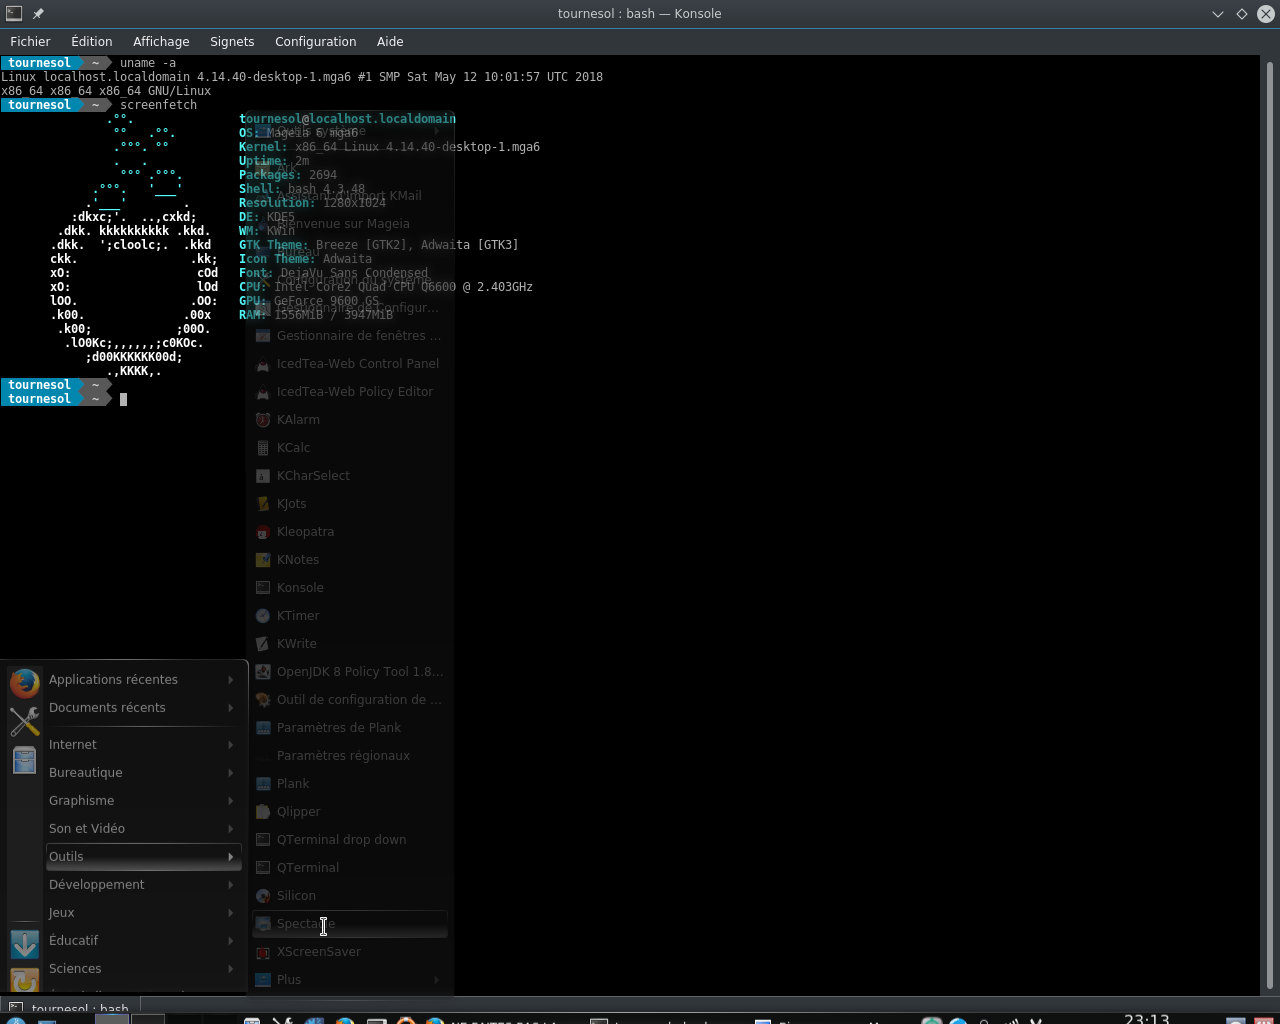Click the Silicon disc icon
The image size is (1280, 1024).
263,896
